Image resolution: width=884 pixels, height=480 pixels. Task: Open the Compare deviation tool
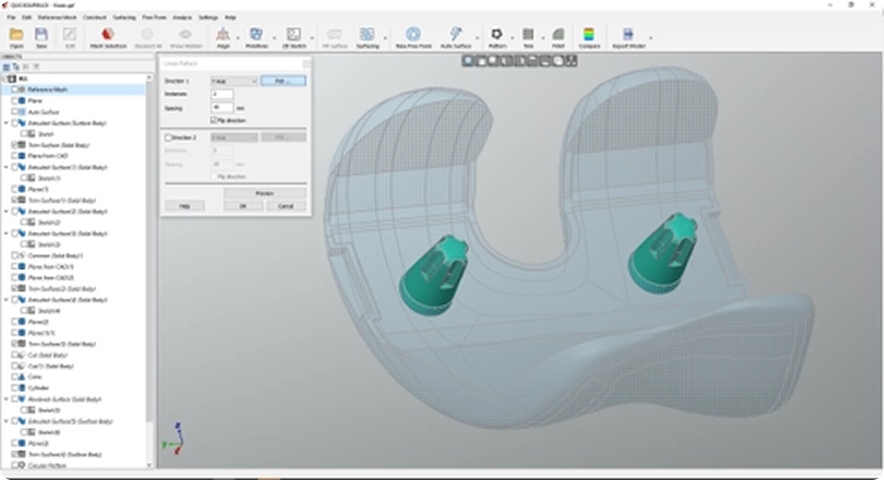tap(588, 37)
